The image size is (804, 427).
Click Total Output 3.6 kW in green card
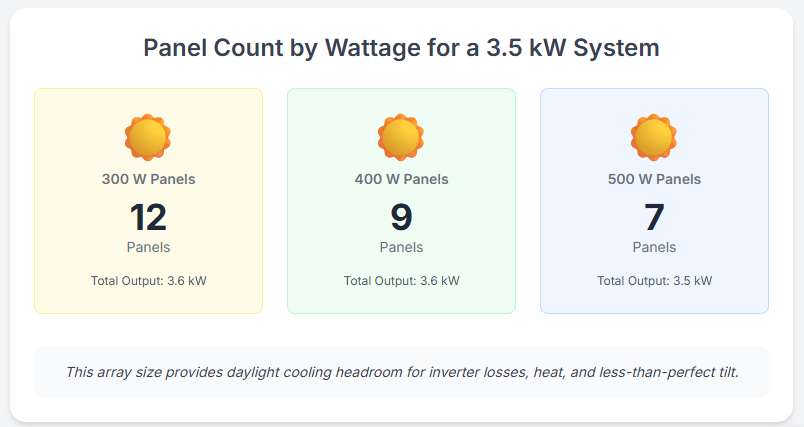tap(401, 281)
